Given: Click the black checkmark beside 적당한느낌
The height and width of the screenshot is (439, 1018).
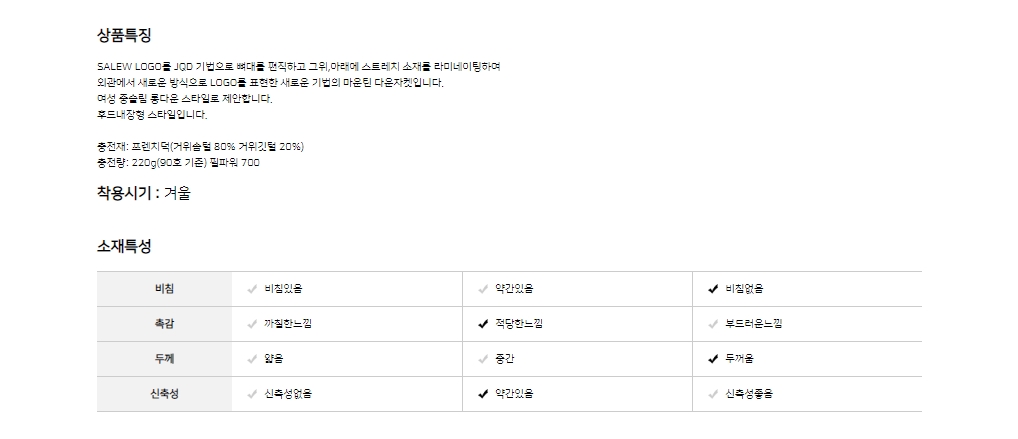Looking at the screenshot, I should click(483, 324).
